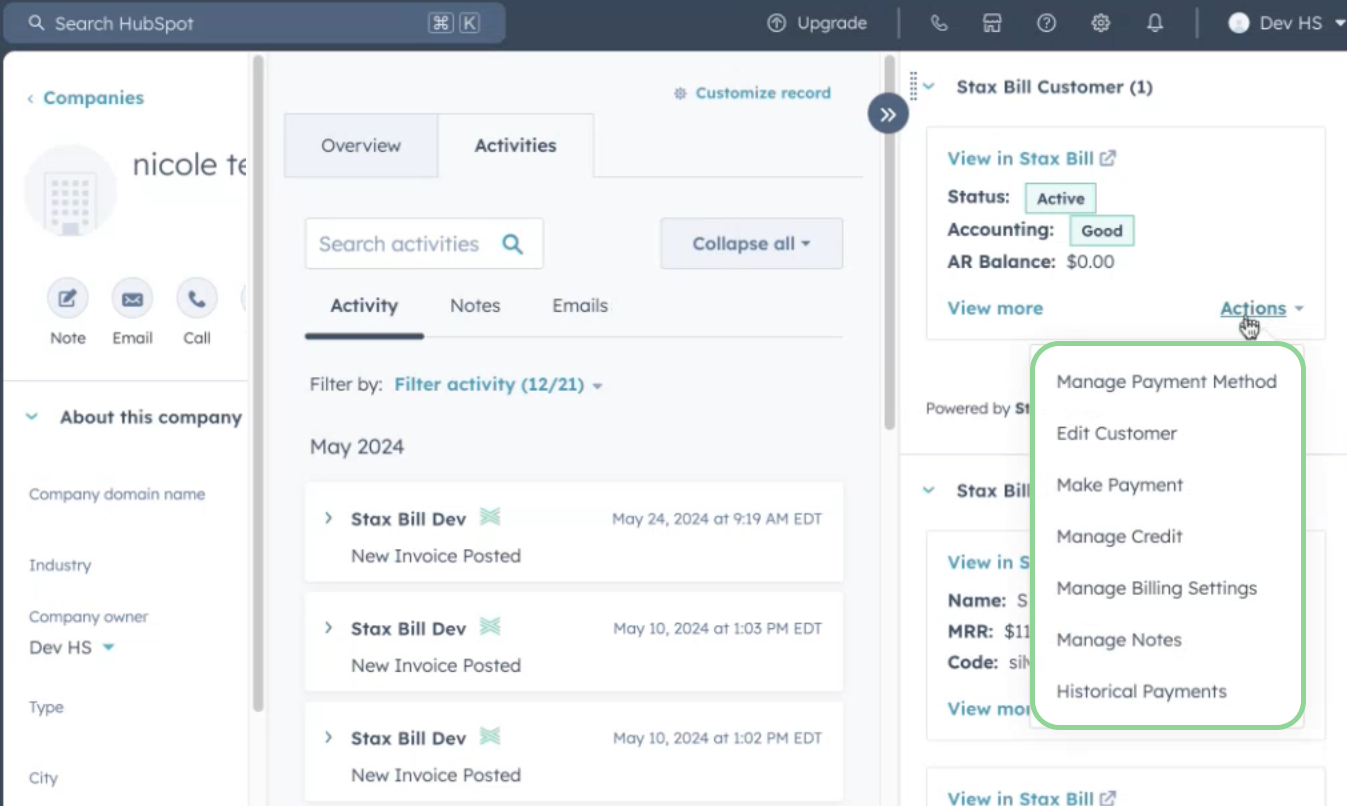Open the Company owner Dev HS dropdown
Viewport: 1347px width, 806px height.
(x=72, y=647)
